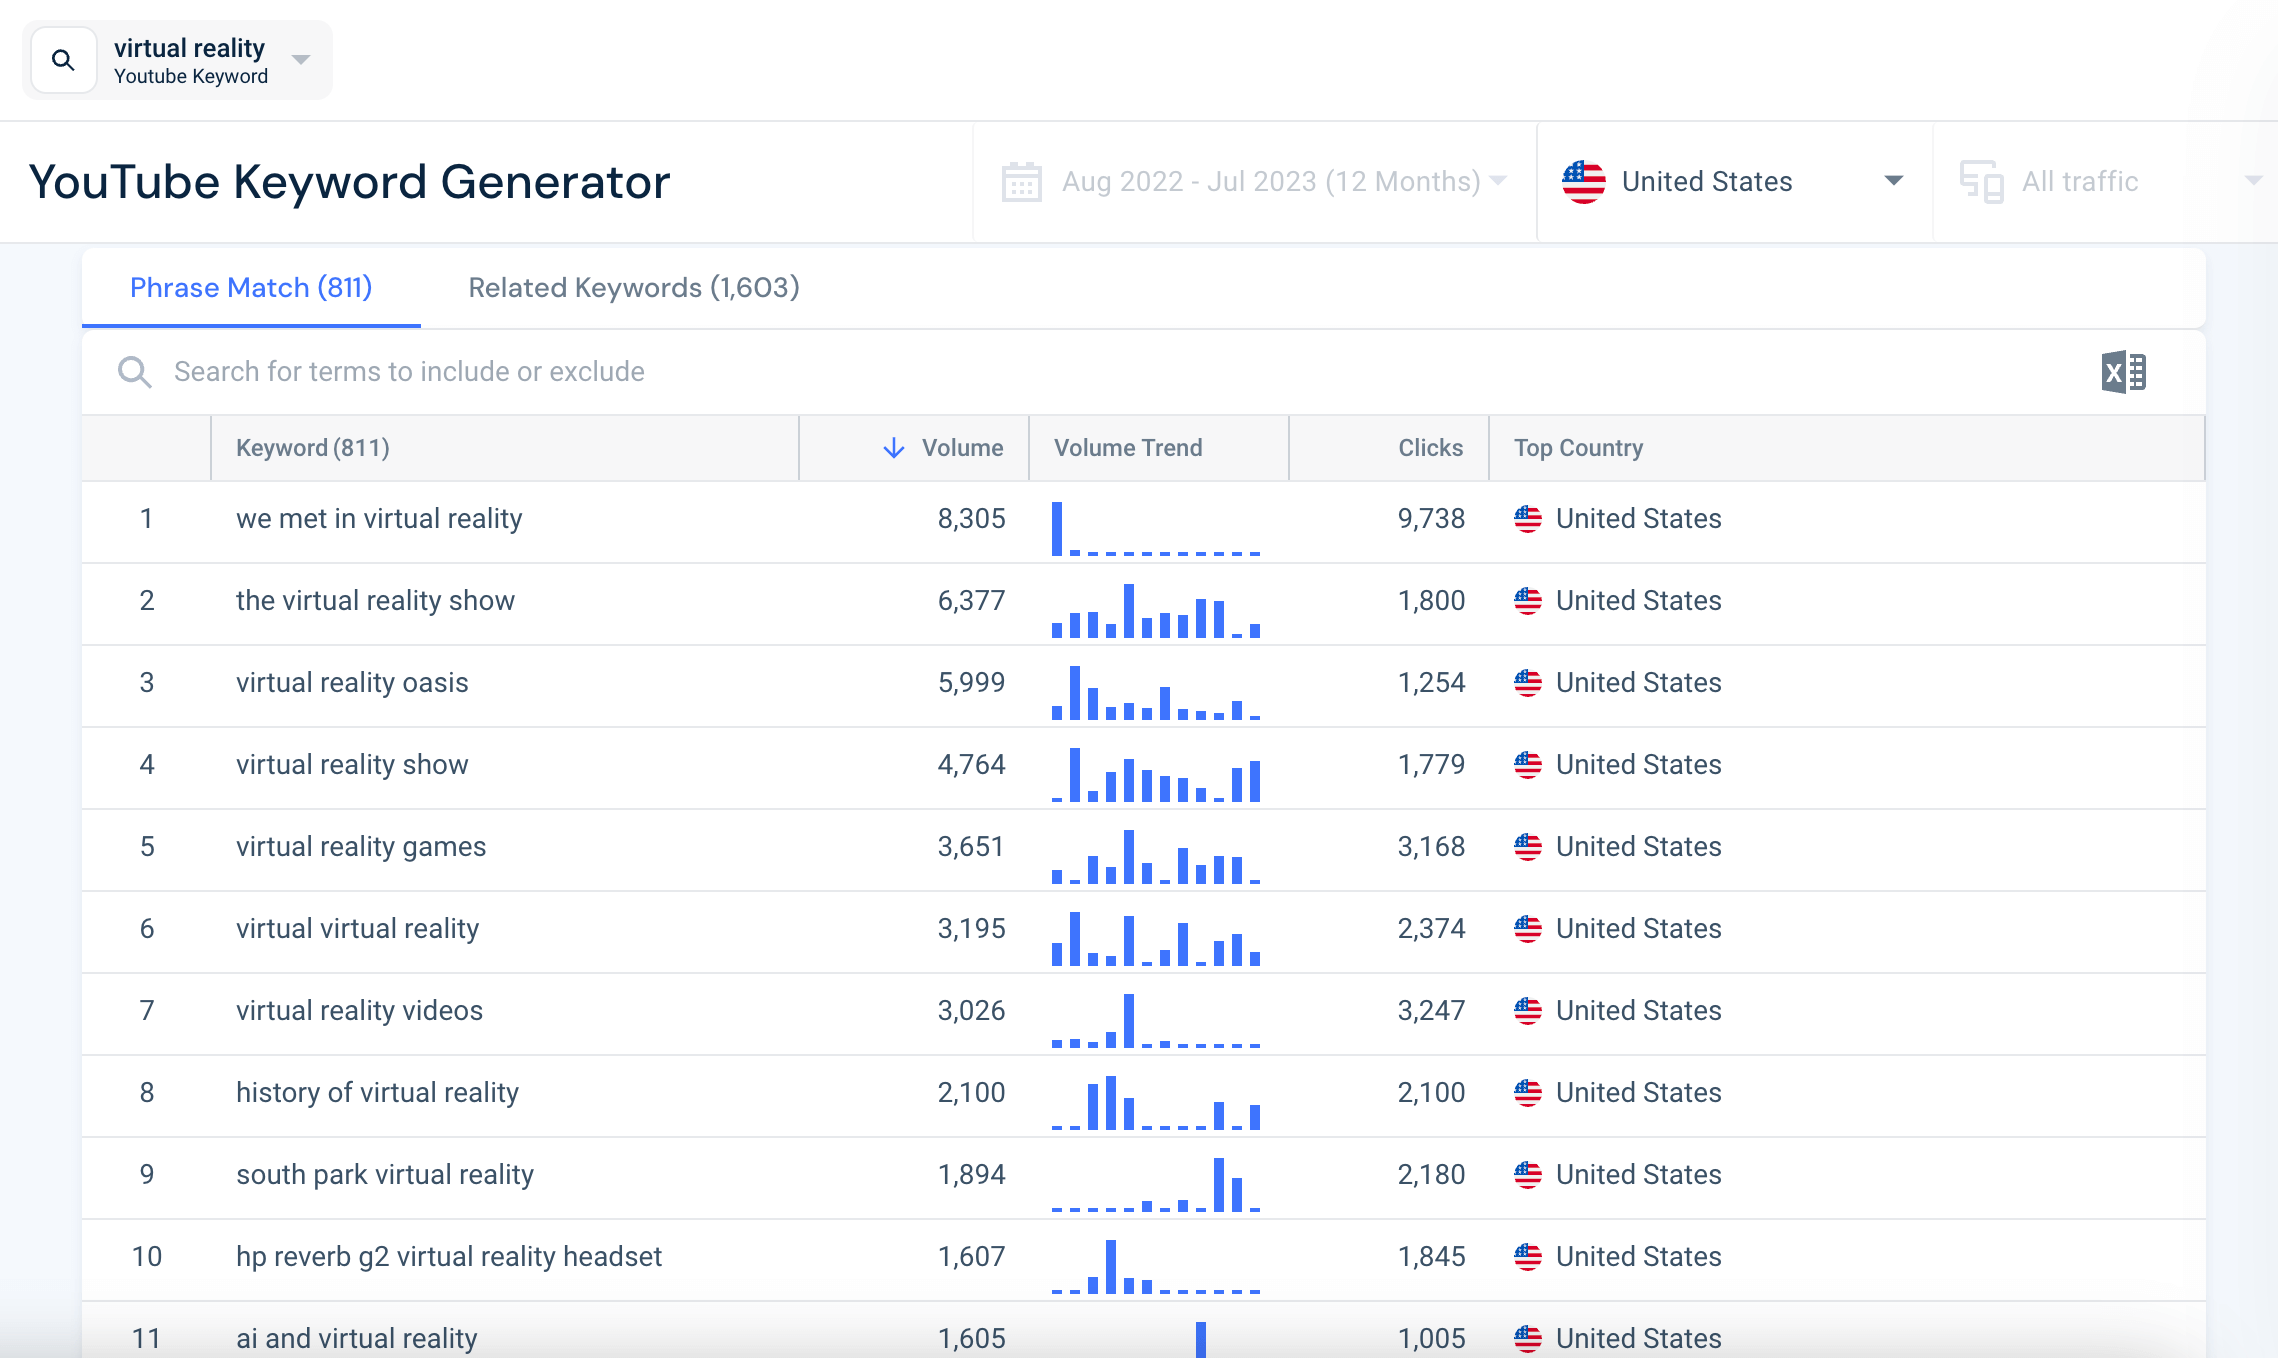Click the calendar icon next to date range
Viewport: 2278px width, 1358px height.
pos(1022,181)
